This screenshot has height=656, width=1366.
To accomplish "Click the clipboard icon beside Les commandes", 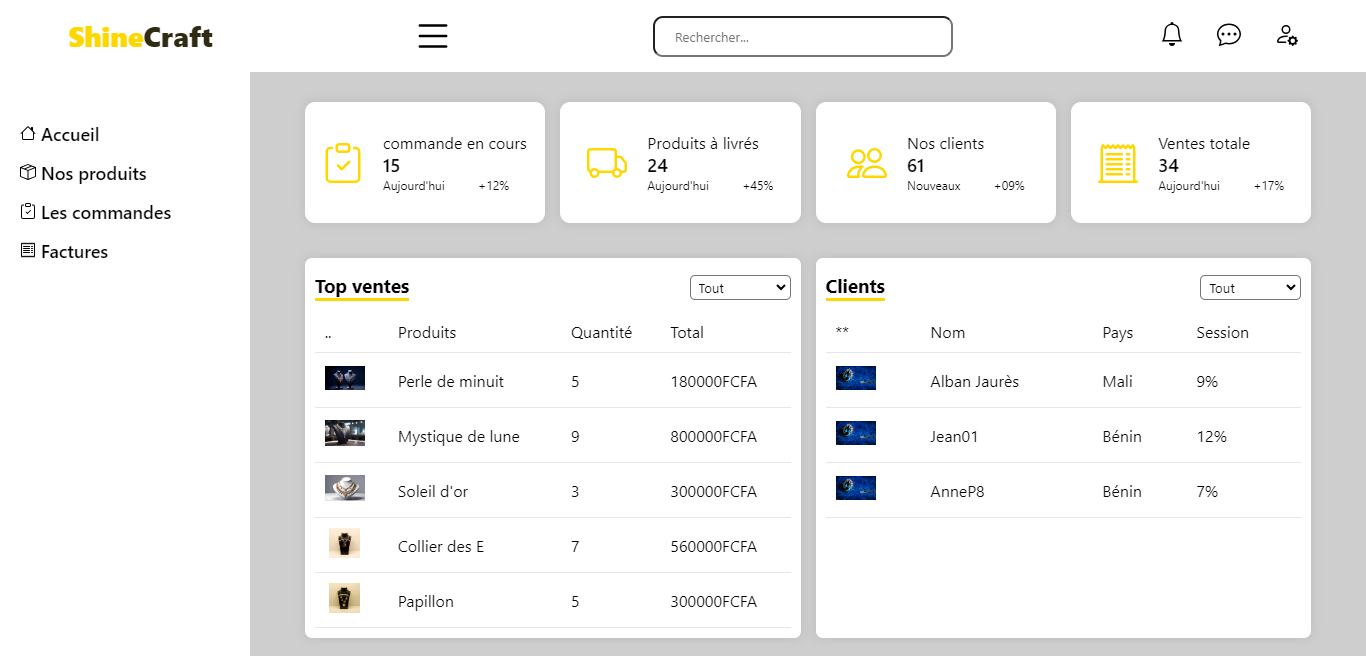I will click(28, 211).
